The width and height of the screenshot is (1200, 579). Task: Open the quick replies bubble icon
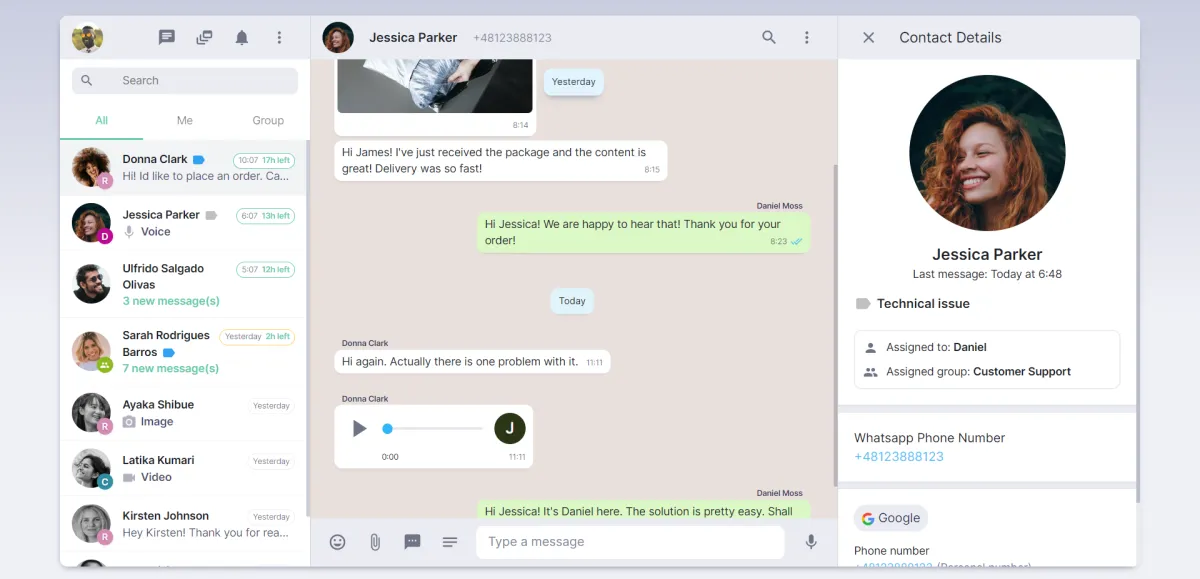pos(412,541)
